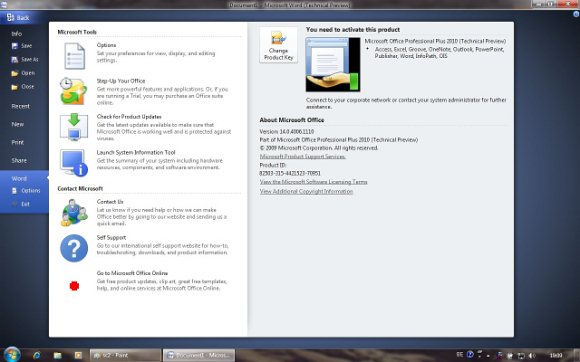Image resolution: width=580 pixels, height=362 pixels.
Task: Click the 'Go to Microsoft Office Online' heading text
Action: 132,273
